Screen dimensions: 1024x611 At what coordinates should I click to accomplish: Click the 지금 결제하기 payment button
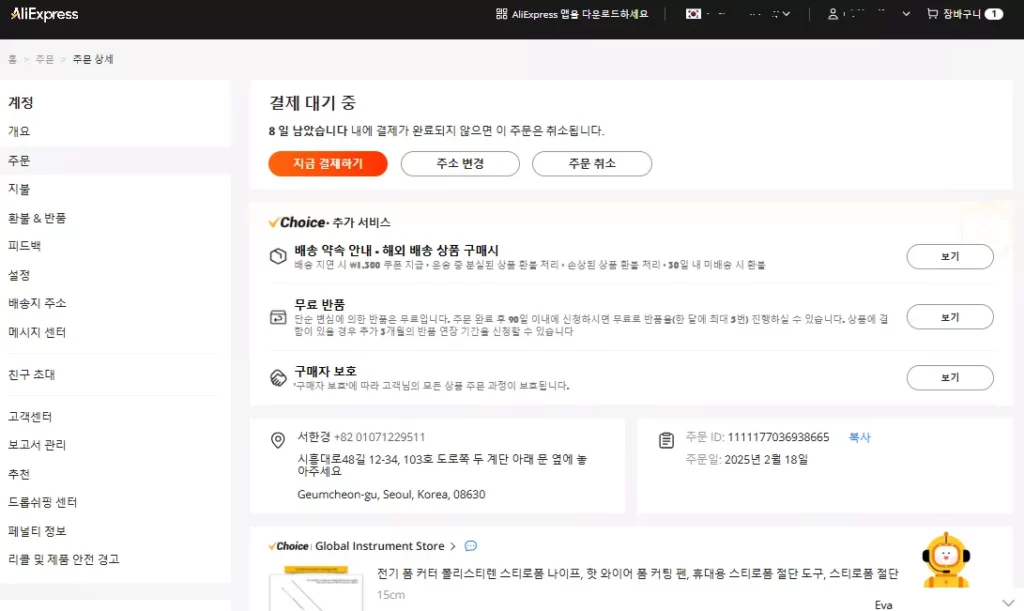coord(327,163)
